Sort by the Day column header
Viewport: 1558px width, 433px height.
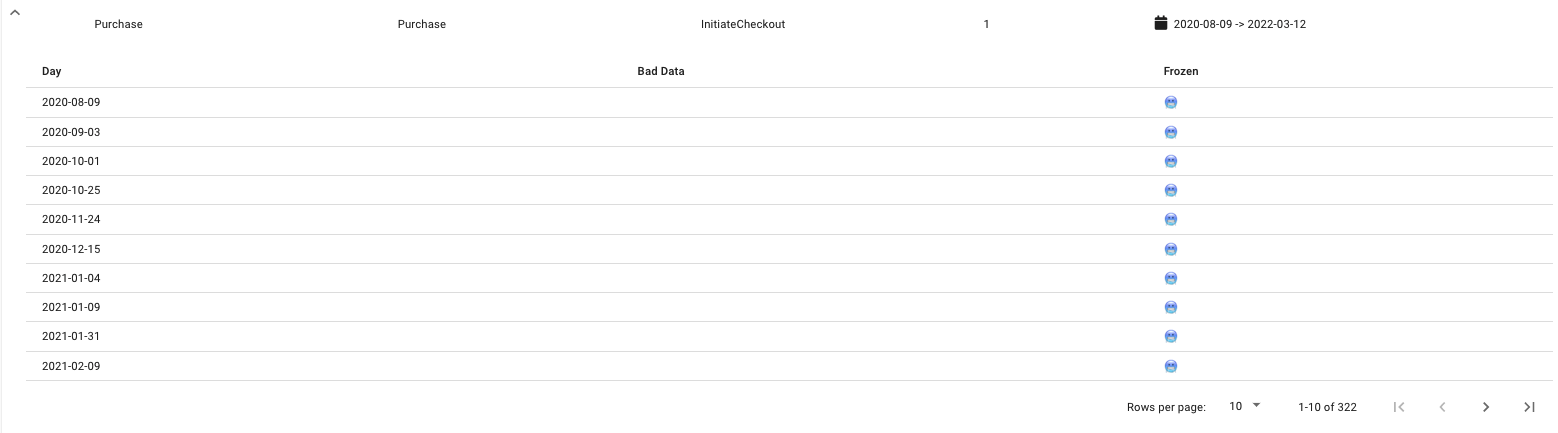(52, 72)
